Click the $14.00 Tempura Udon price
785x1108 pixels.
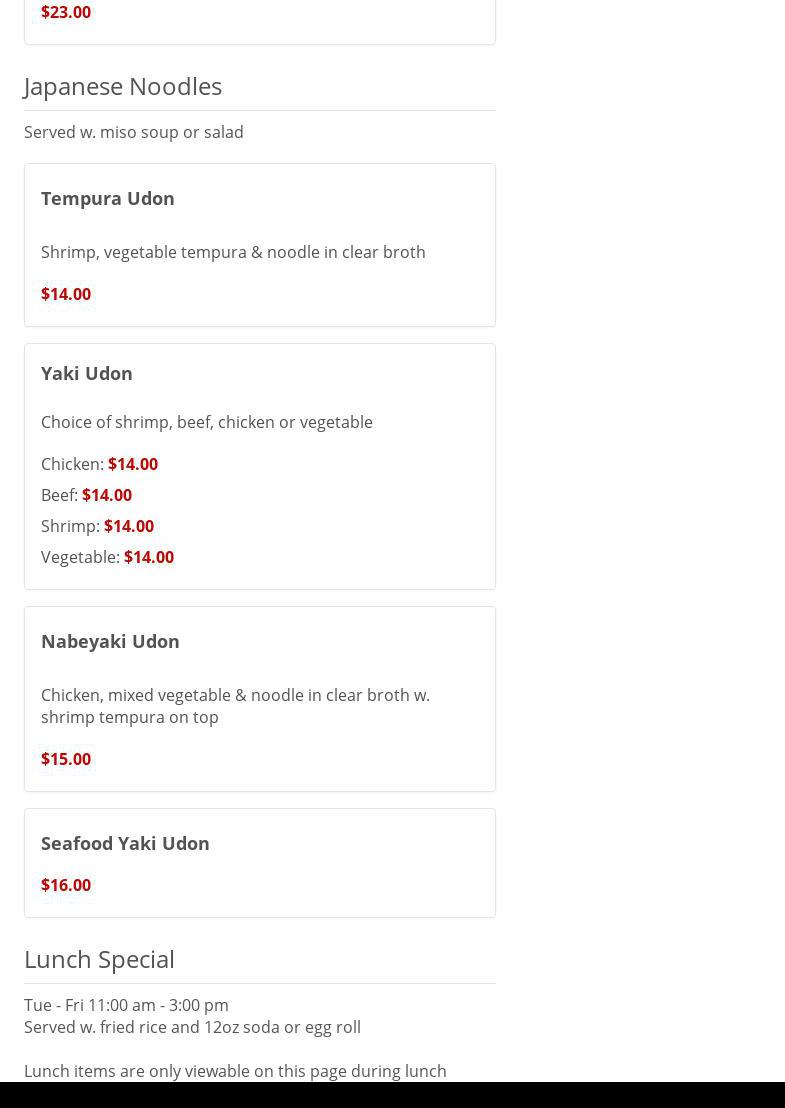[x=66, y=294]
